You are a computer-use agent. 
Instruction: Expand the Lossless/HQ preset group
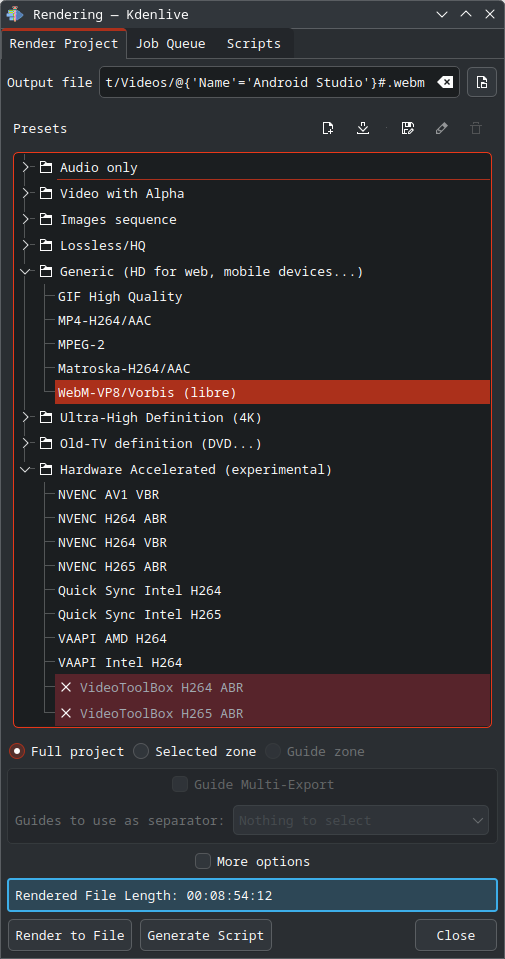(26, 246)
